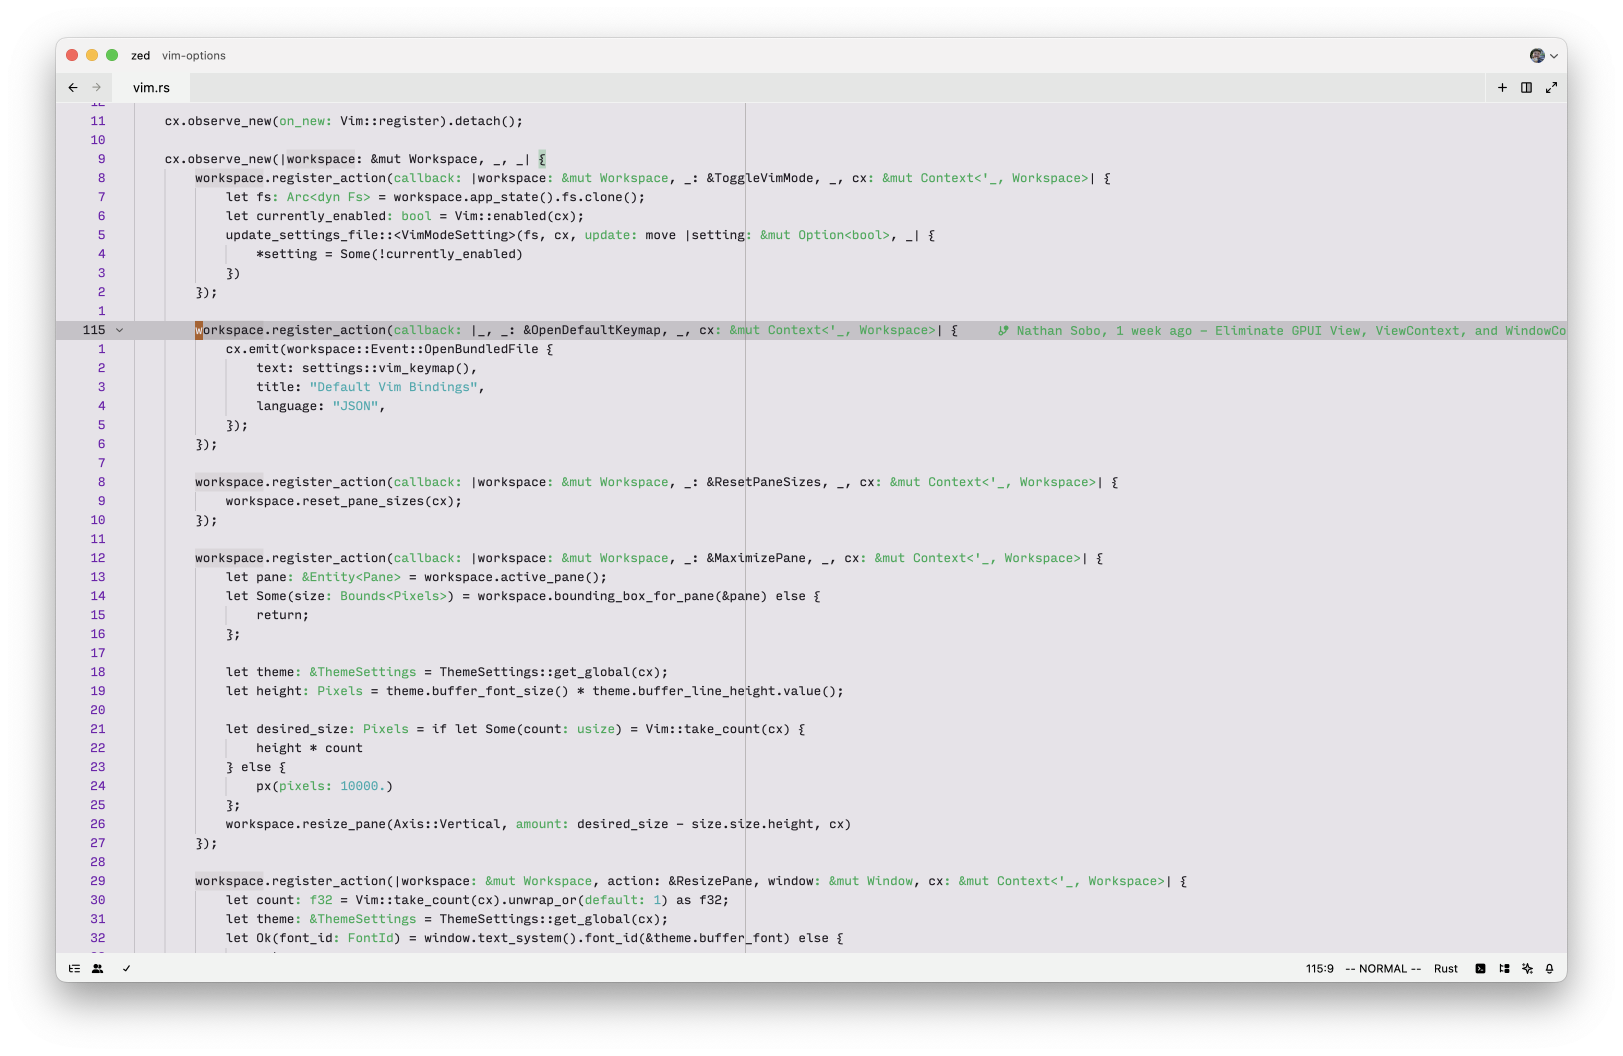Click "let currently_enabled" line
The height and width of the screenshot is (1056, 1623).
tap(405, 216)
